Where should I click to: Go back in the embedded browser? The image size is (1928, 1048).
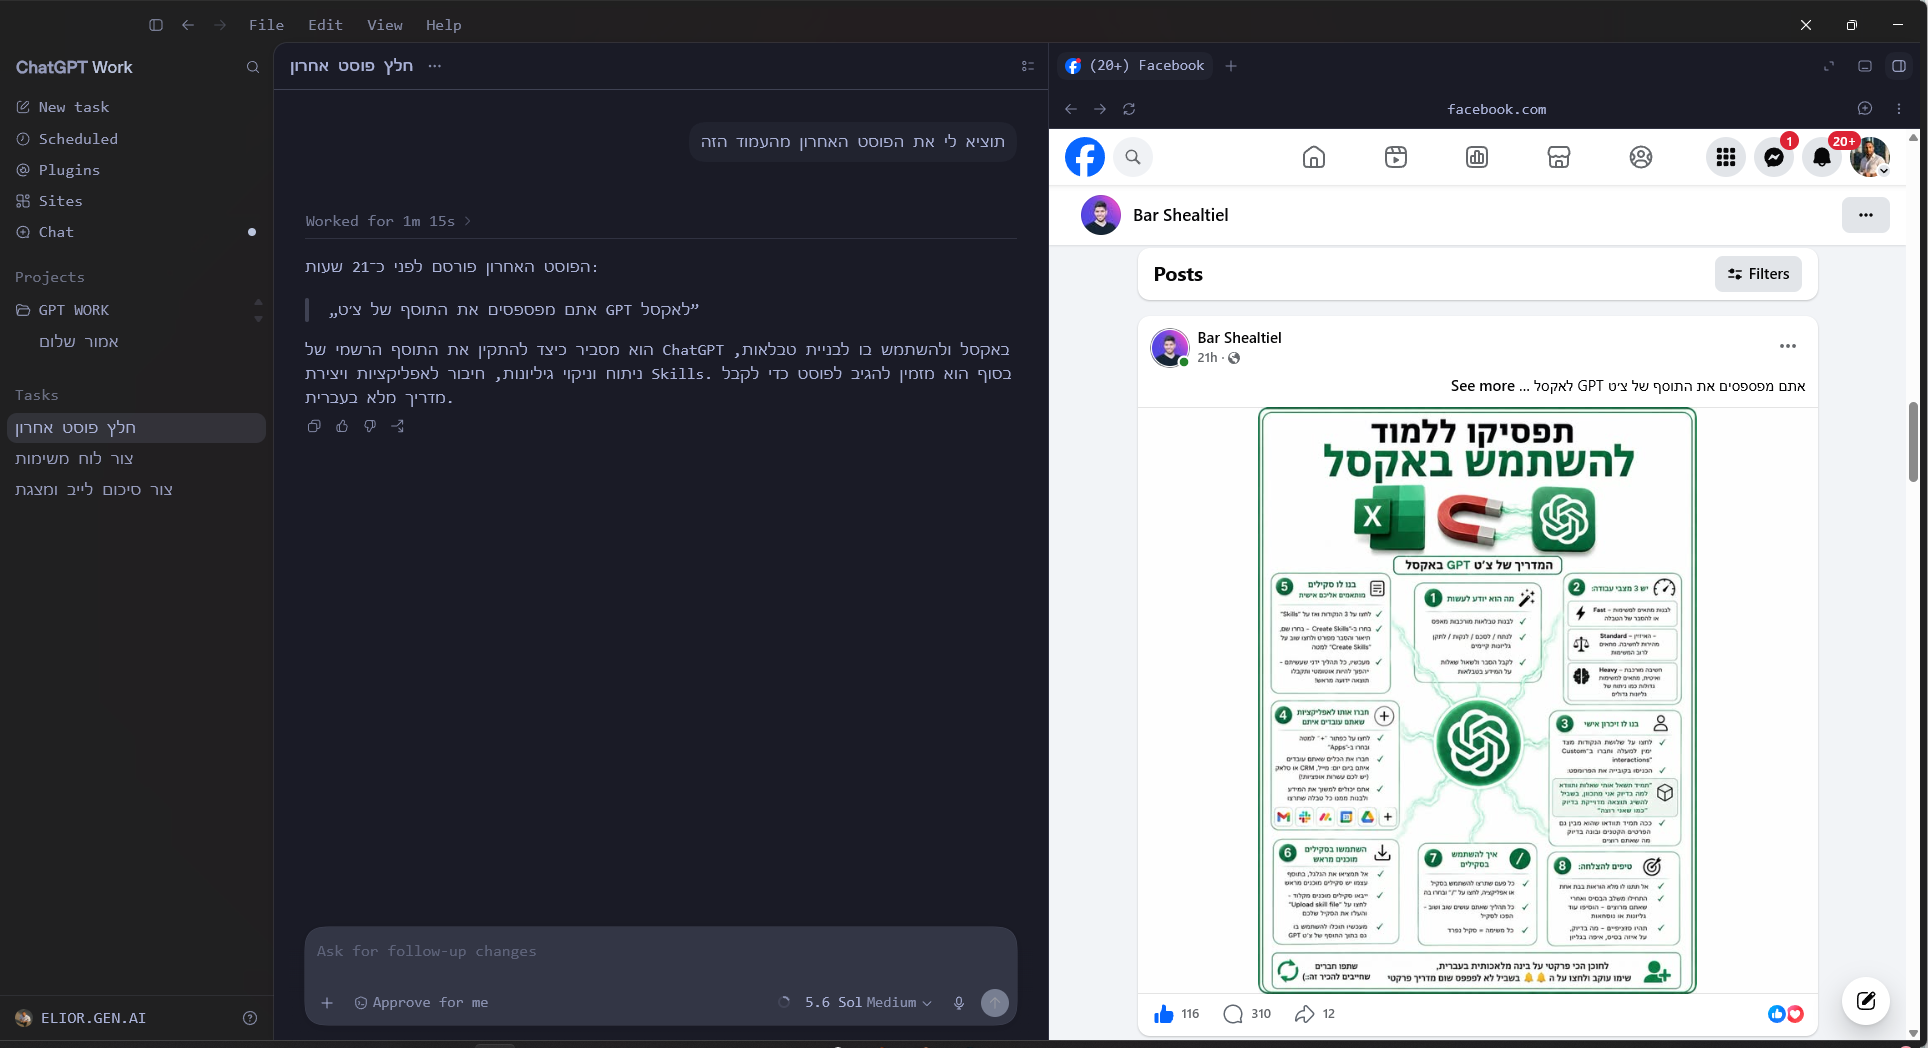click(1071, 109)
